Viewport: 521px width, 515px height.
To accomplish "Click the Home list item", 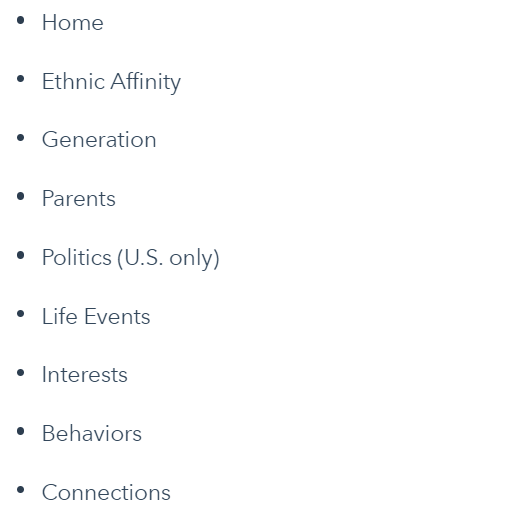I will (73, 23).
